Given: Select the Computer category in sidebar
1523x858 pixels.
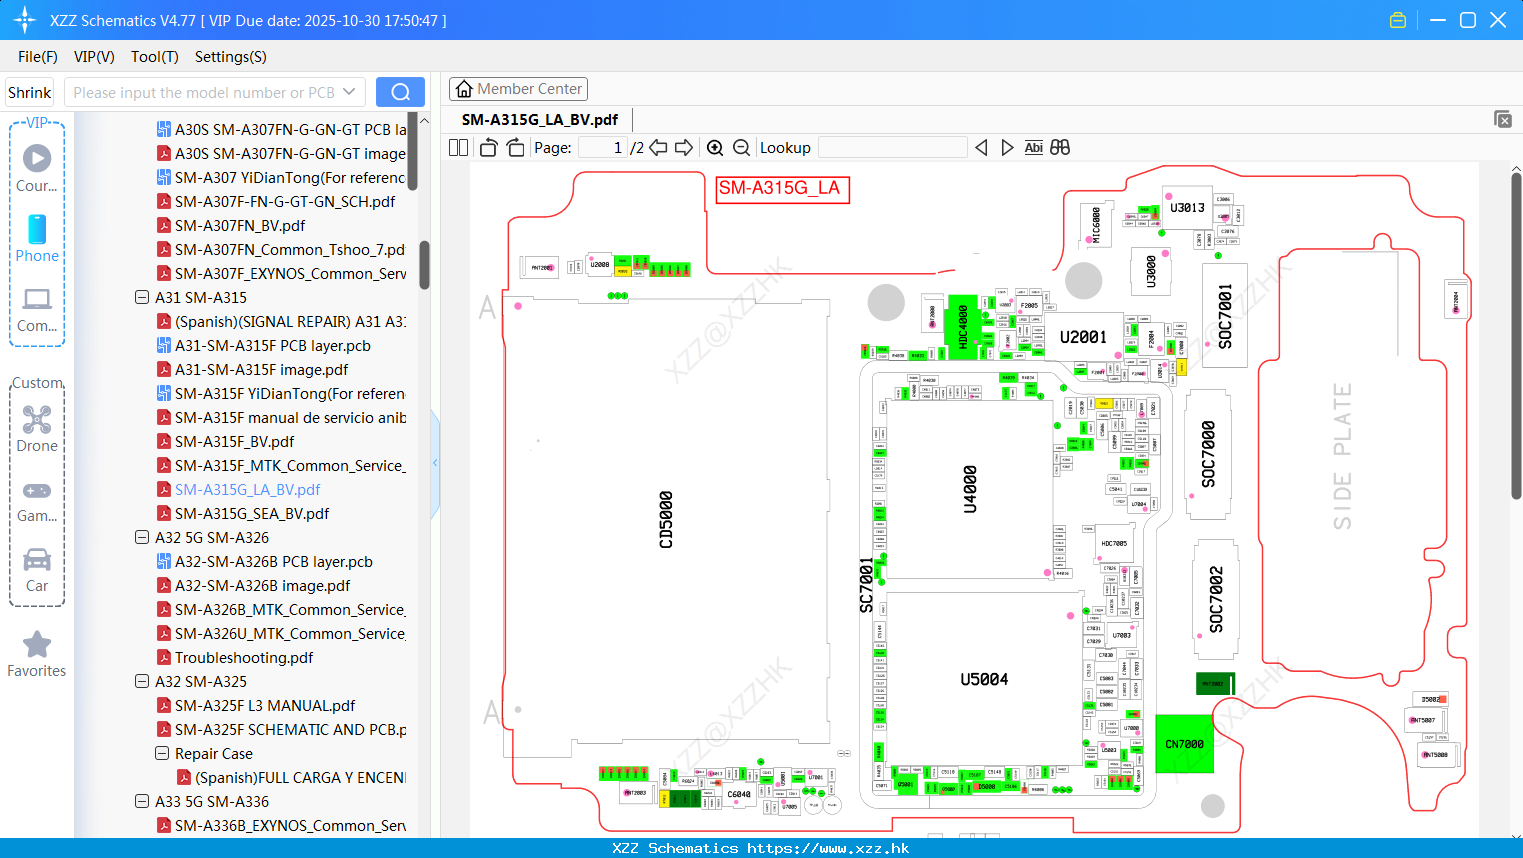Looking at the screenshot, I should click(37, 310).
